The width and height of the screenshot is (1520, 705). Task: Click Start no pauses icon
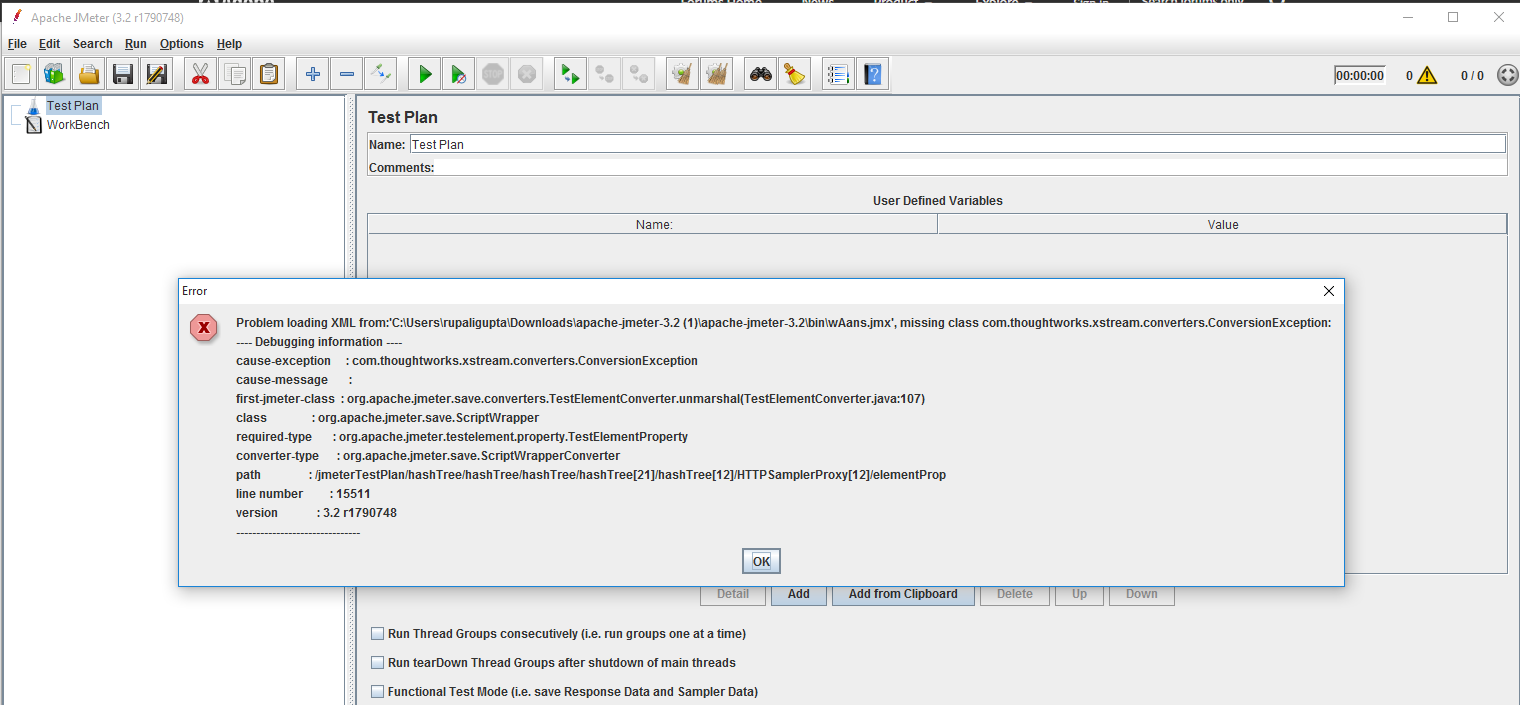(x=459, y=74)
